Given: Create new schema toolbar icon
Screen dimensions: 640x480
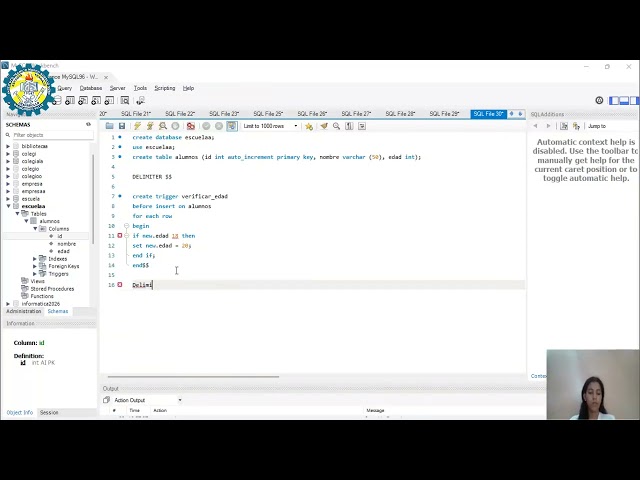Looking at the screenshot, I should click(57, 100).
